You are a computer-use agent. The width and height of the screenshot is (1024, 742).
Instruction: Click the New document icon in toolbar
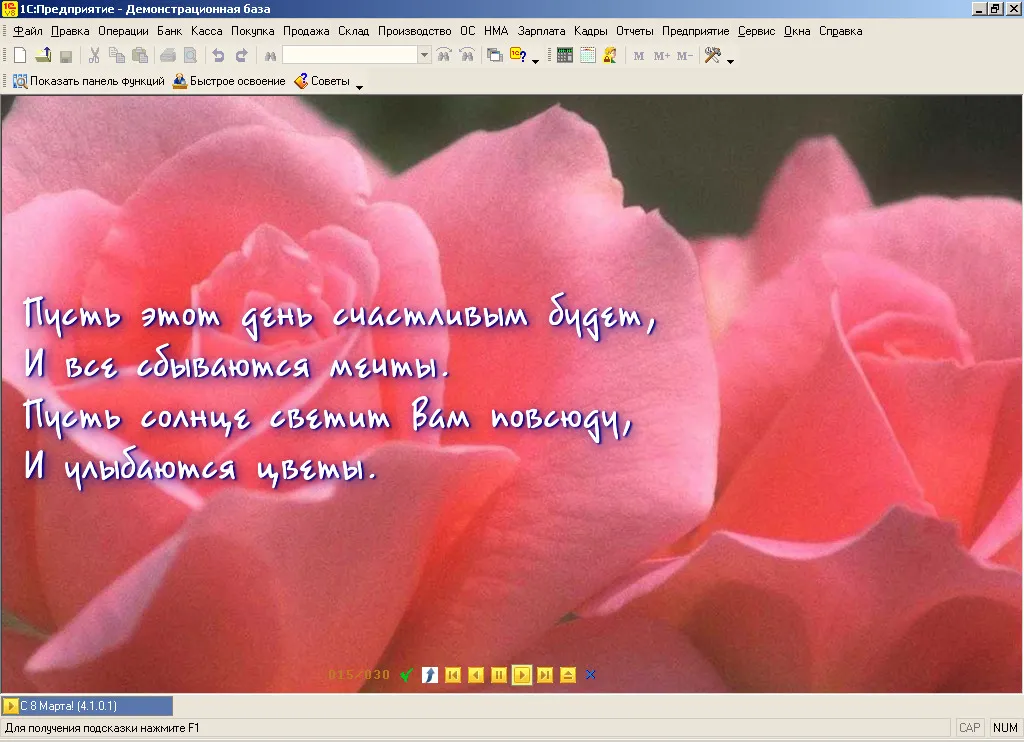coord(20,56)
